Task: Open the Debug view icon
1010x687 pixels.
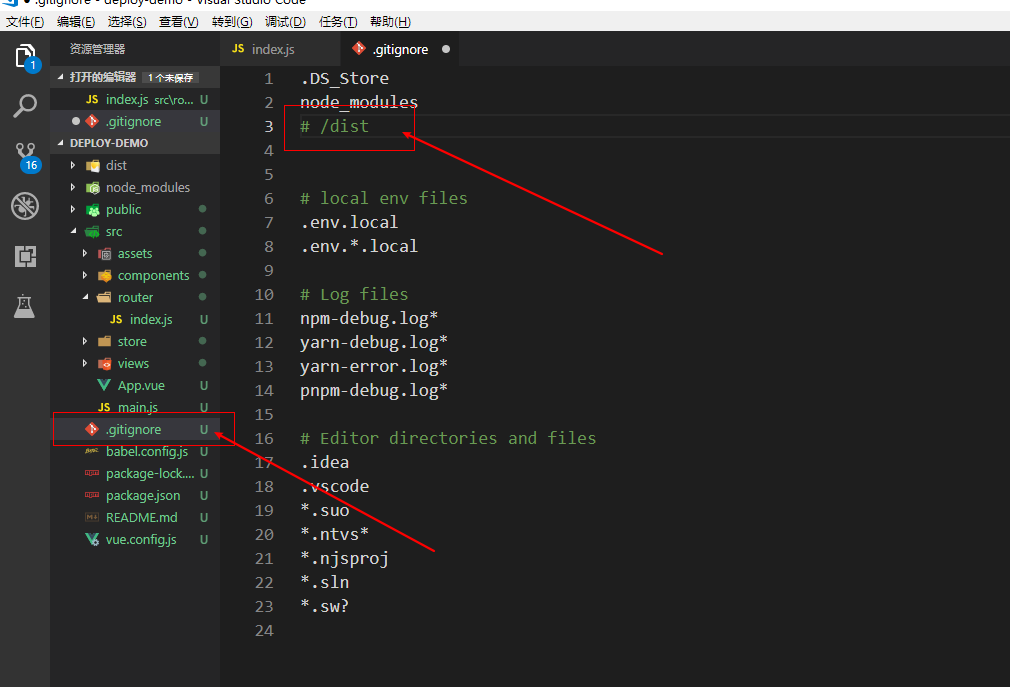Action: (25, 207)
